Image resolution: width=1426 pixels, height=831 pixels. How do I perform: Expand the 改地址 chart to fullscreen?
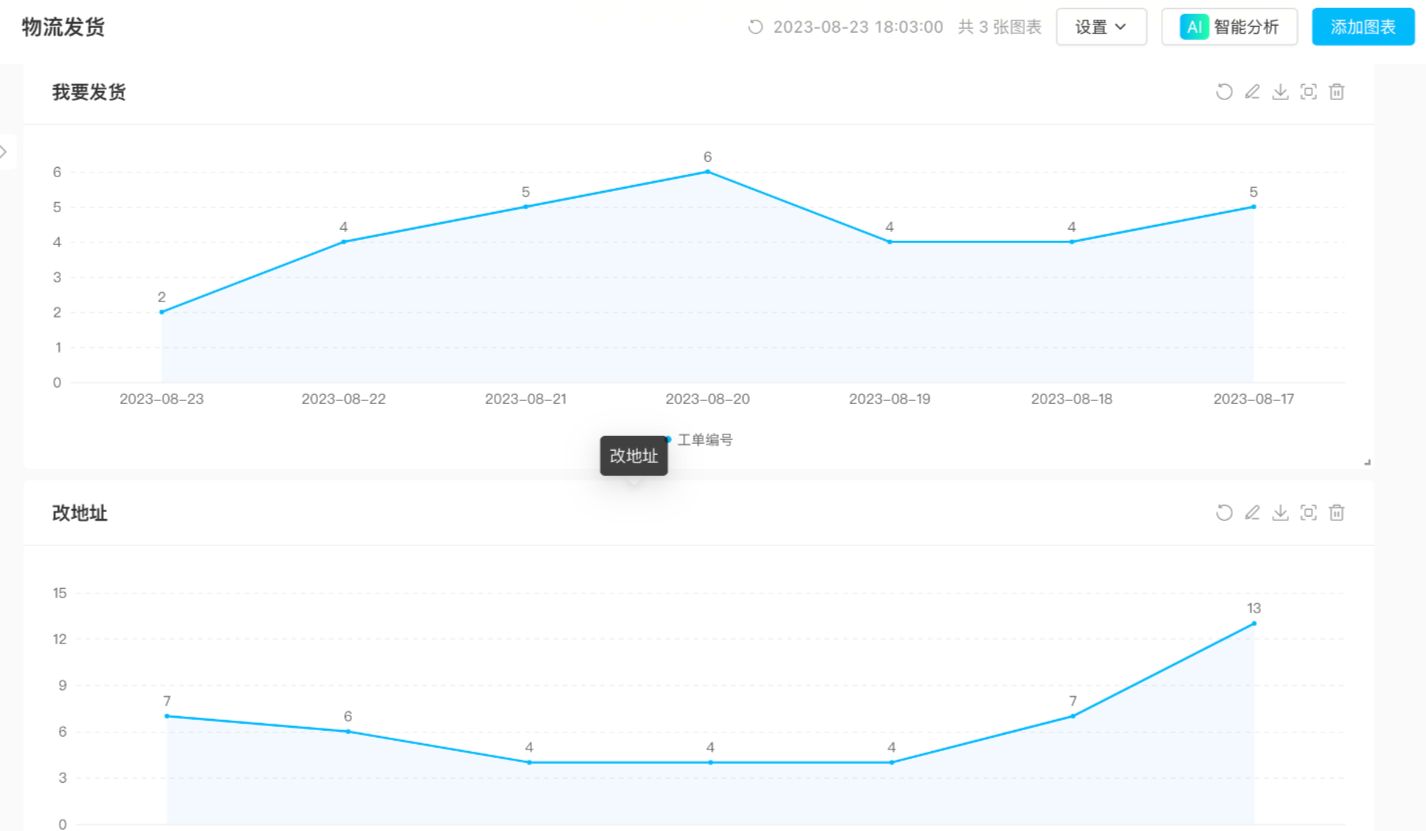click(1308, 513)
